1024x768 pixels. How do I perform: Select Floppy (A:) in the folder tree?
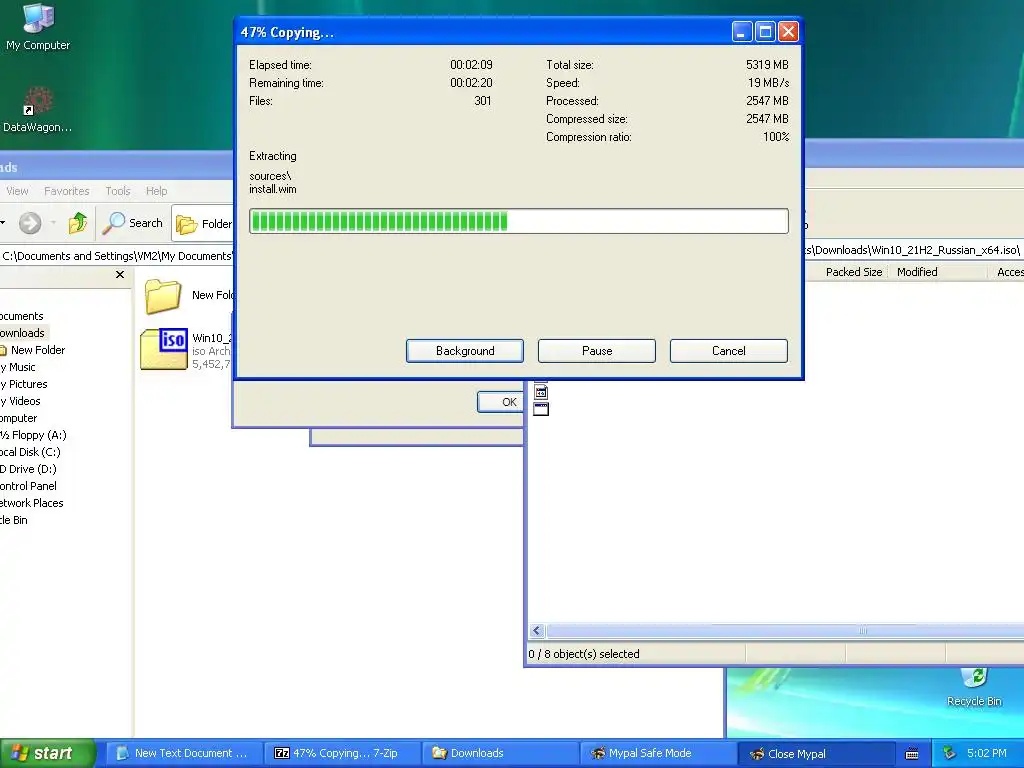click(33, 435)
